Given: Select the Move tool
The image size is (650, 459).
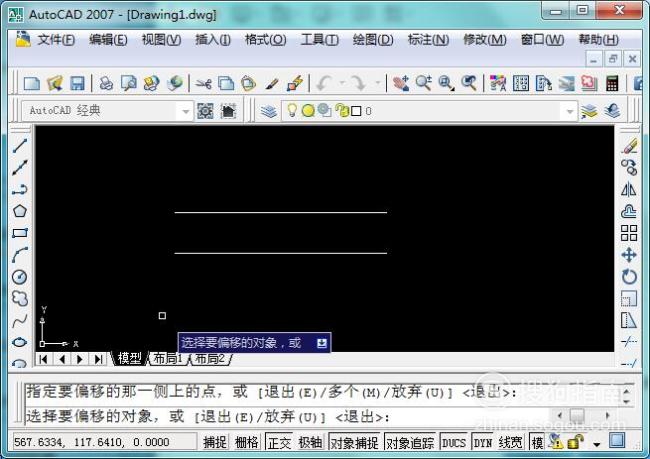Looking at the screenshot, I should [x=629, y=255].
